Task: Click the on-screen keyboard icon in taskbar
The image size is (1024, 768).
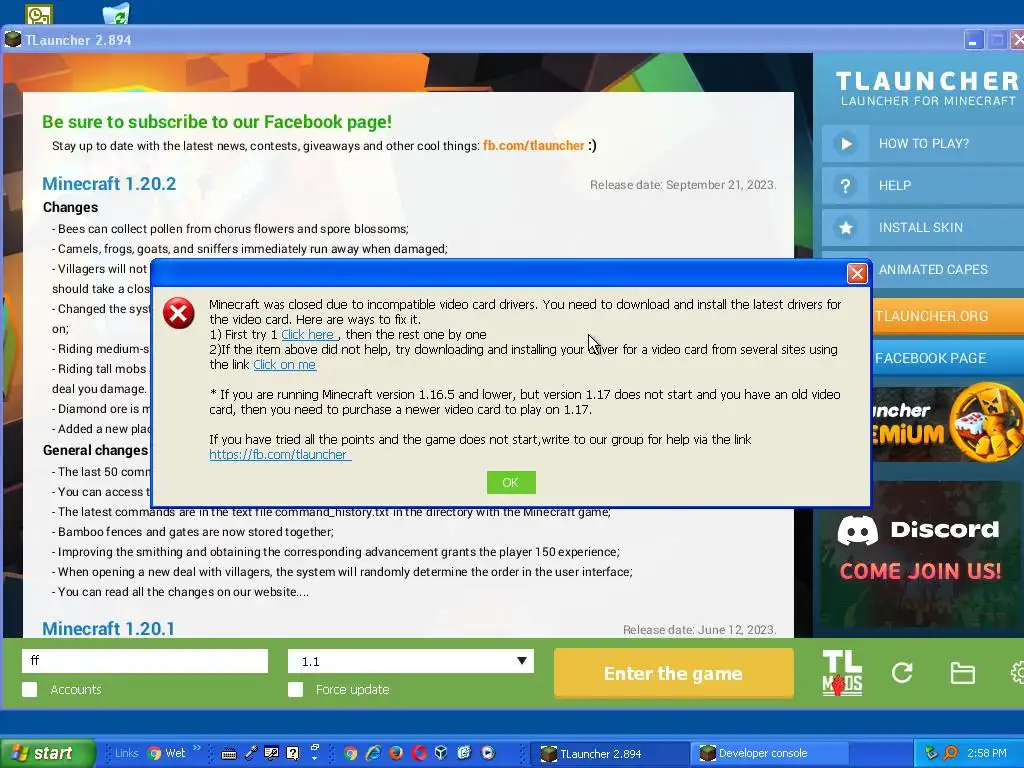Action: 229,754
